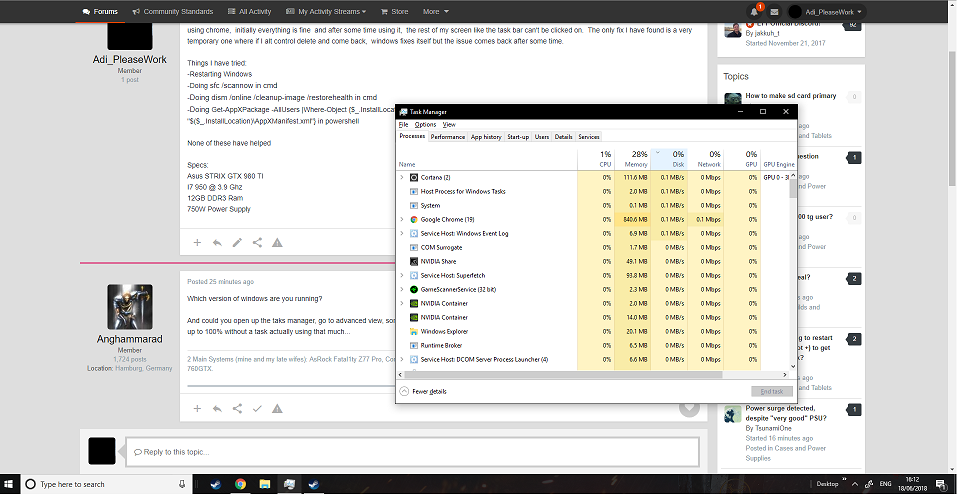Click the Cortana process icon in Task Manager
The image size is (959, 495).
(x=414, y=177)
